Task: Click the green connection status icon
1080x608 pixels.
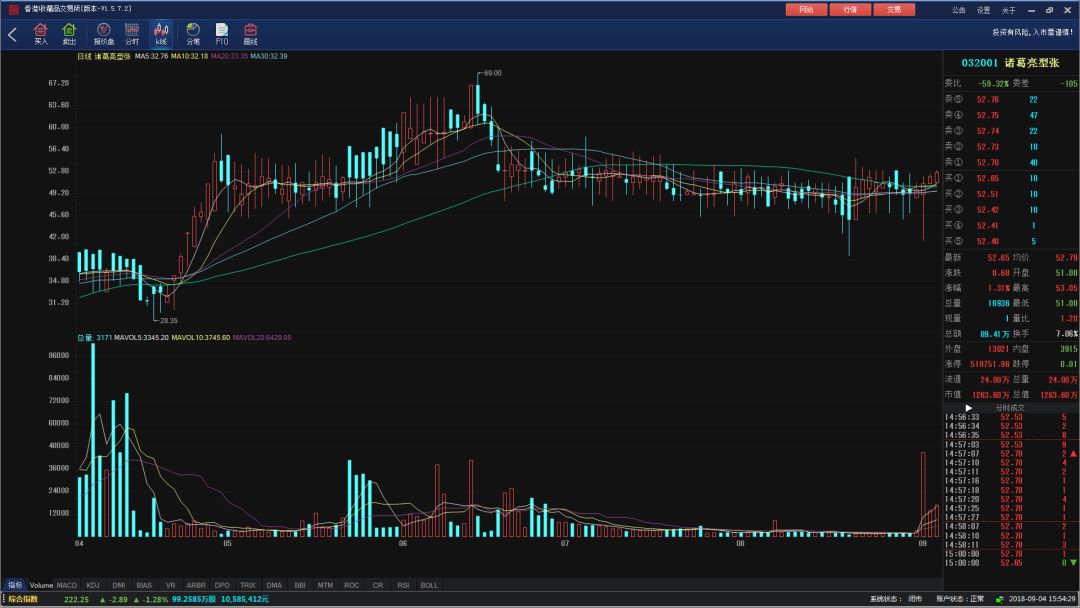Action: (999, 600)
